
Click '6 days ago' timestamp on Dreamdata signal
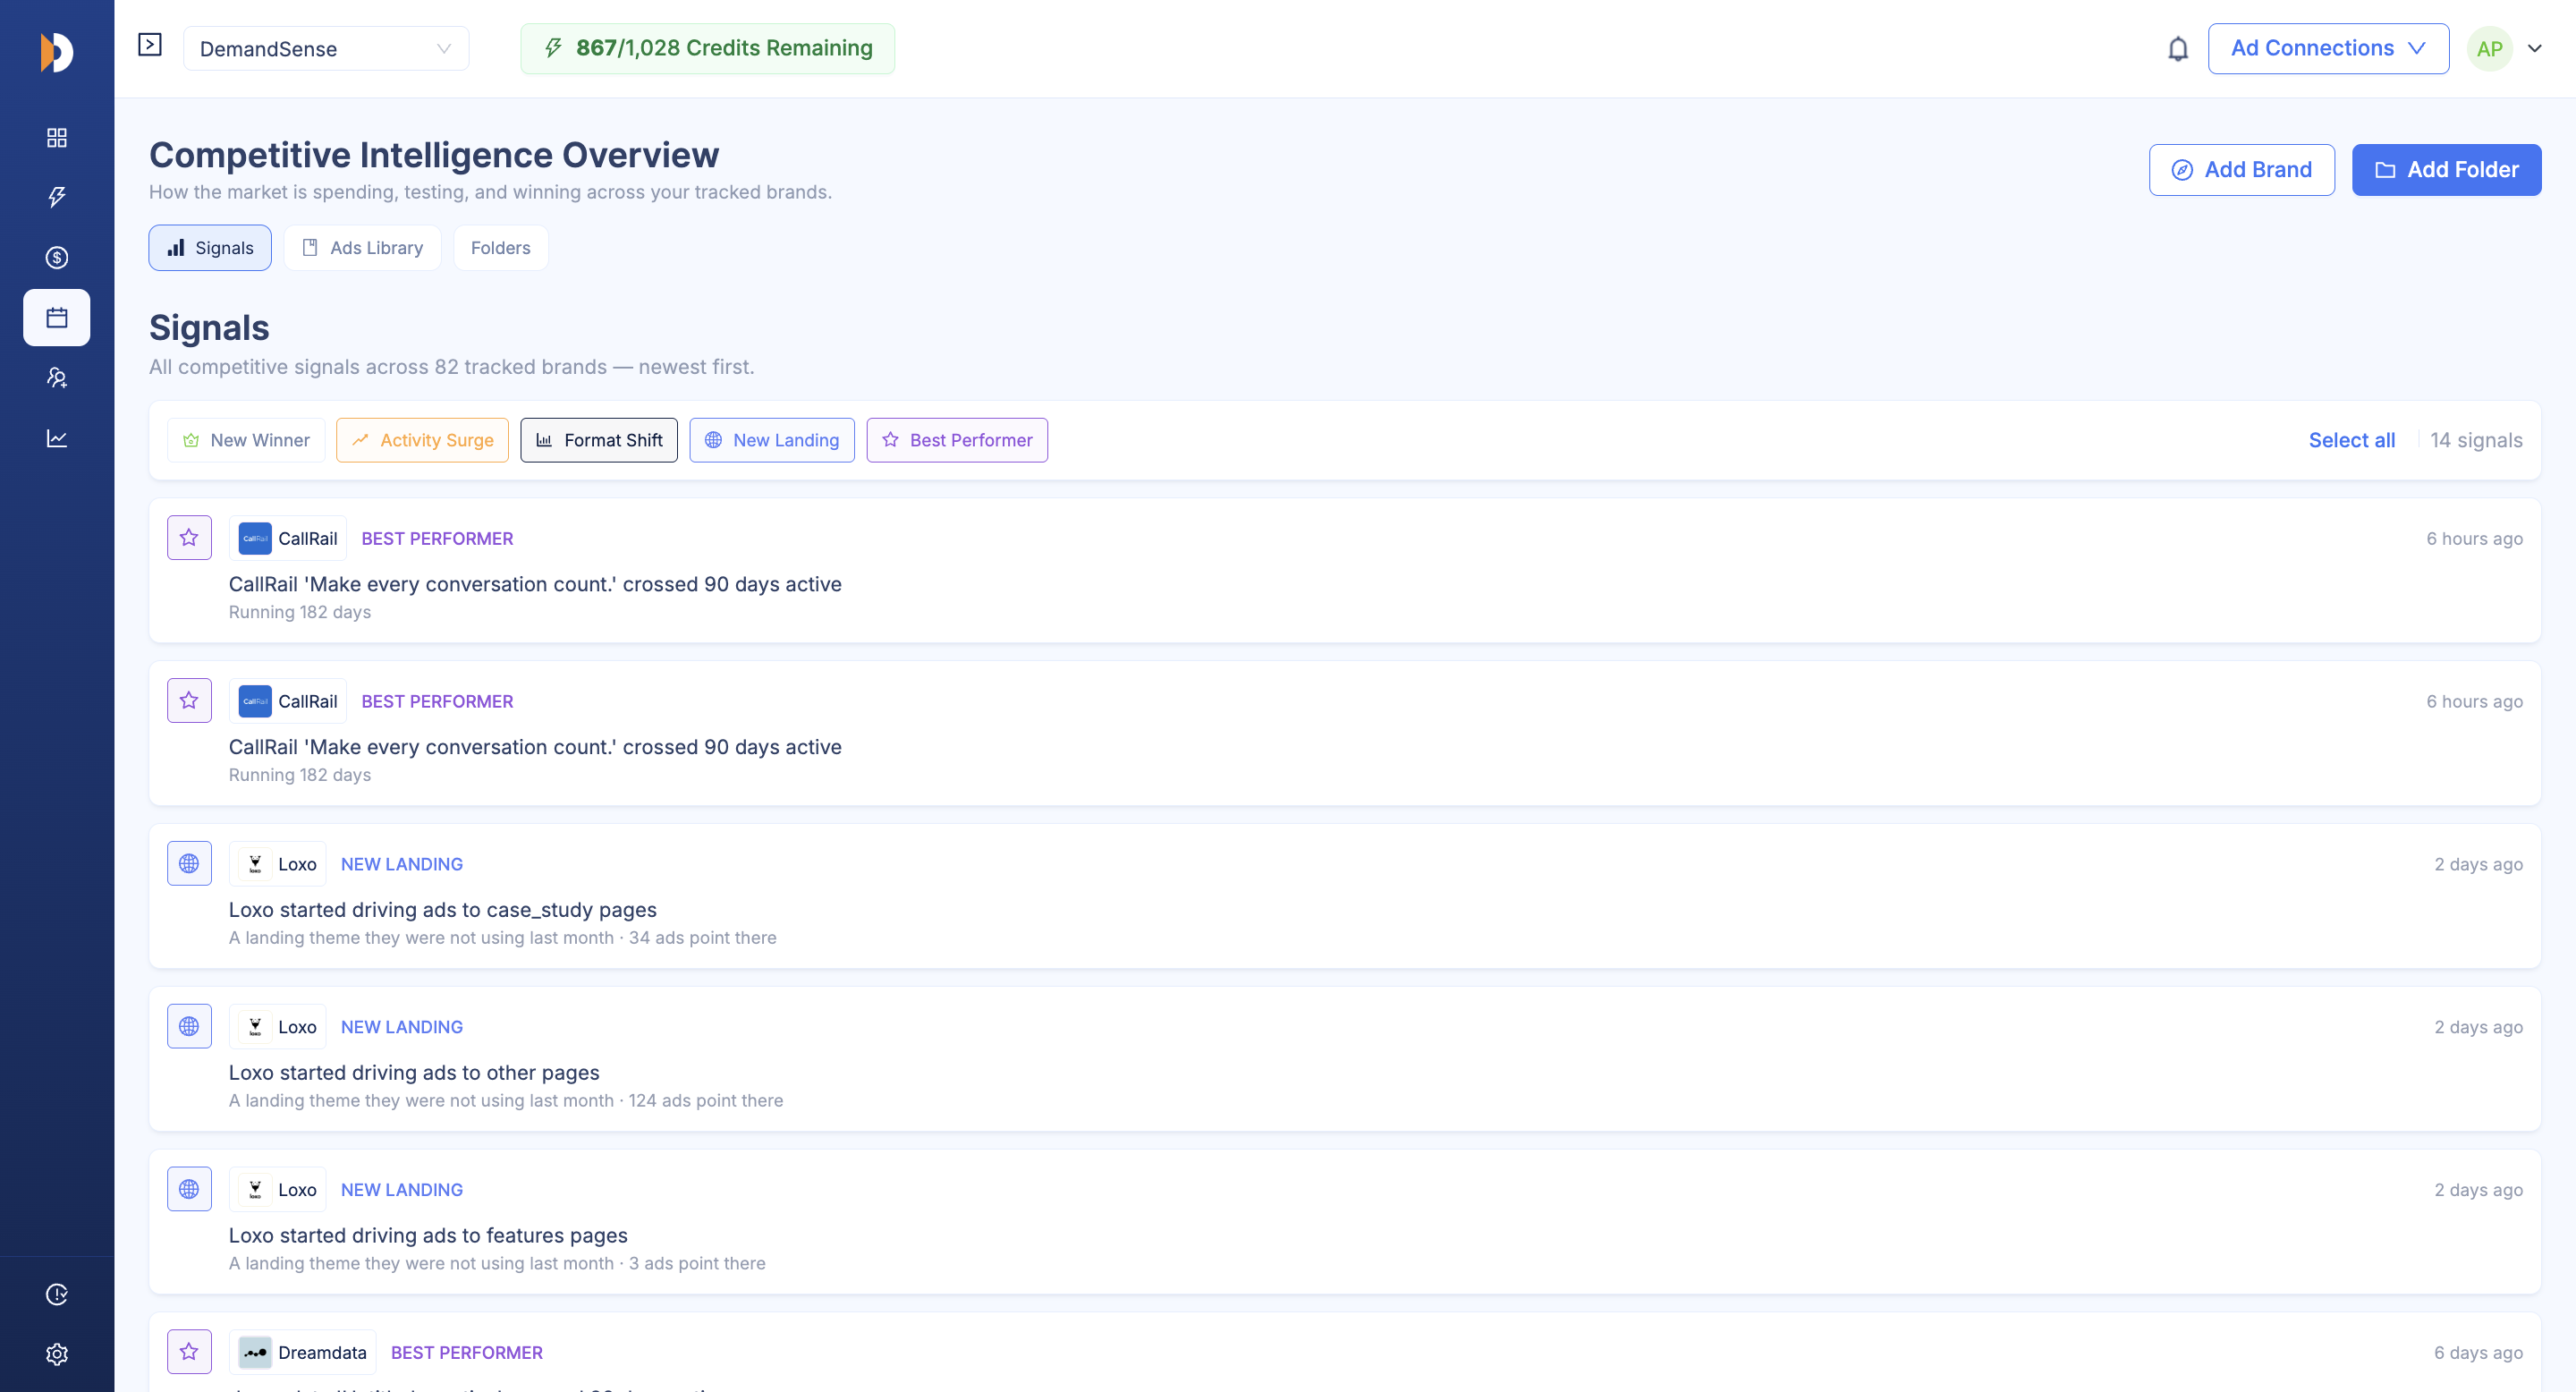pos(2478,1353)
